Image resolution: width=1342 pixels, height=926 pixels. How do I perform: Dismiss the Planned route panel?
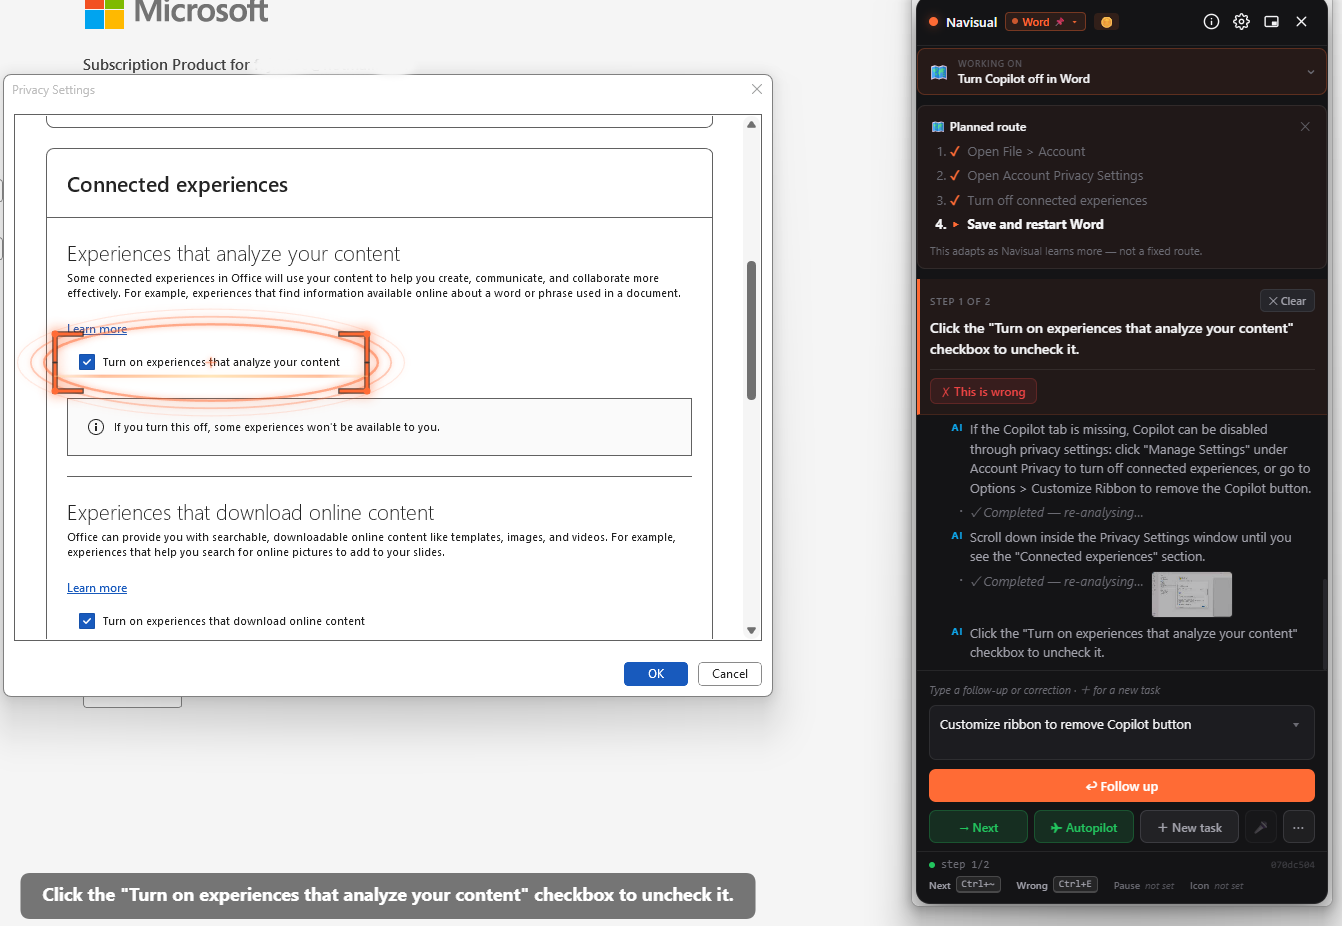click(1305, 127)
